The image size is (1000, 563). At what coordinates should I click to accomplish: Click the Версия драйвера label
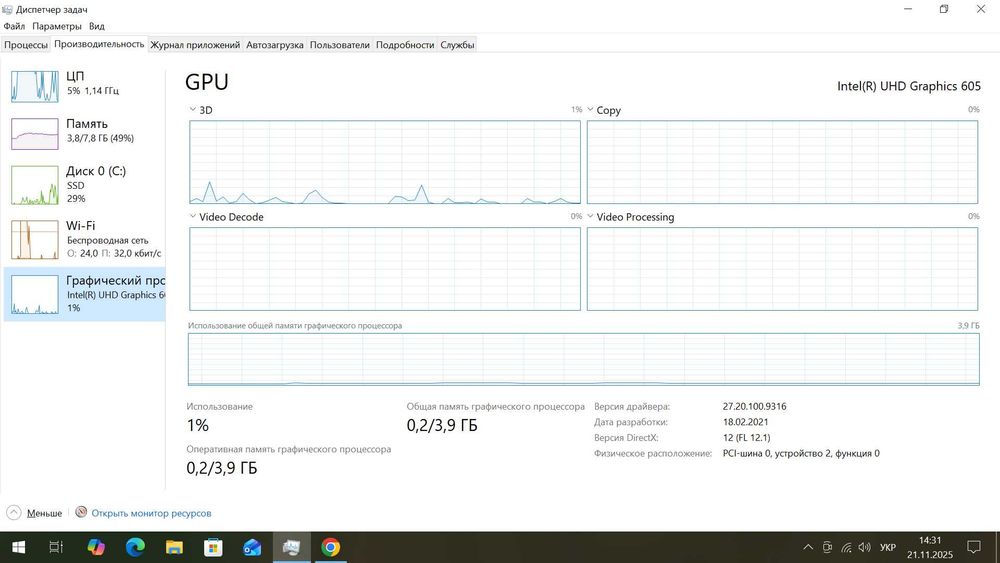(x=632, y=406)
